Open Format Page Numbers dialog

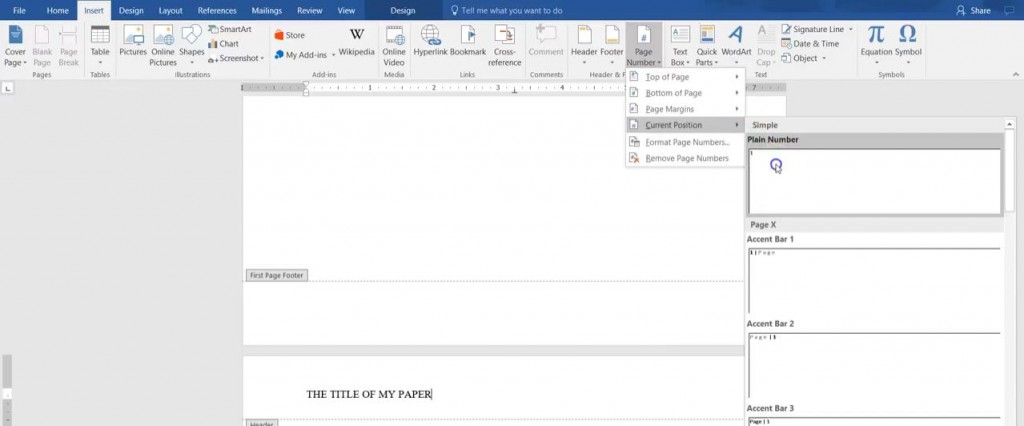point(685,142)
